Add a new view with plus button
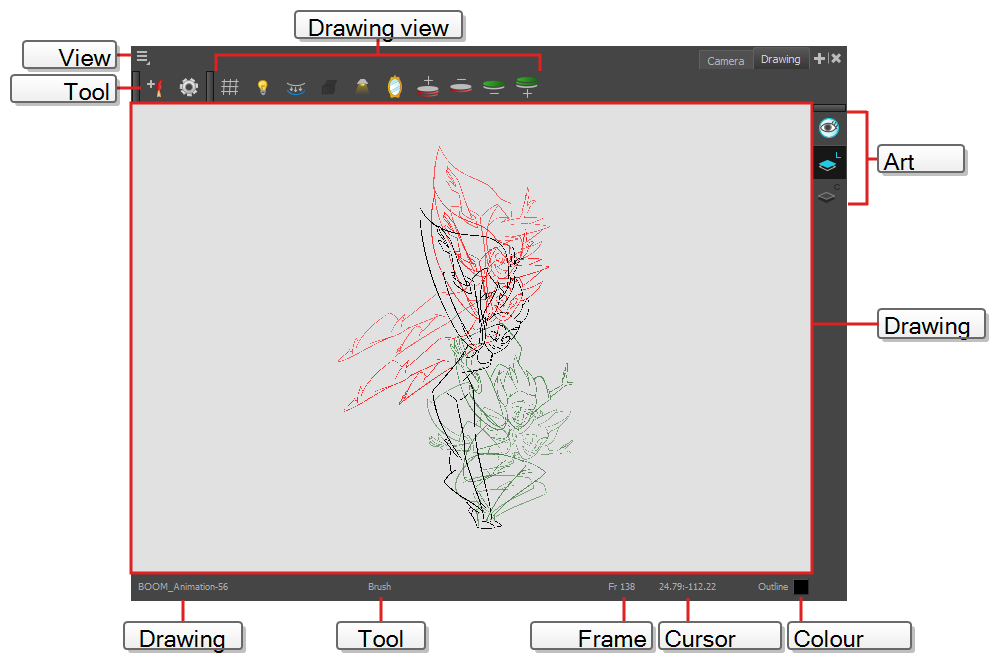 820,59
